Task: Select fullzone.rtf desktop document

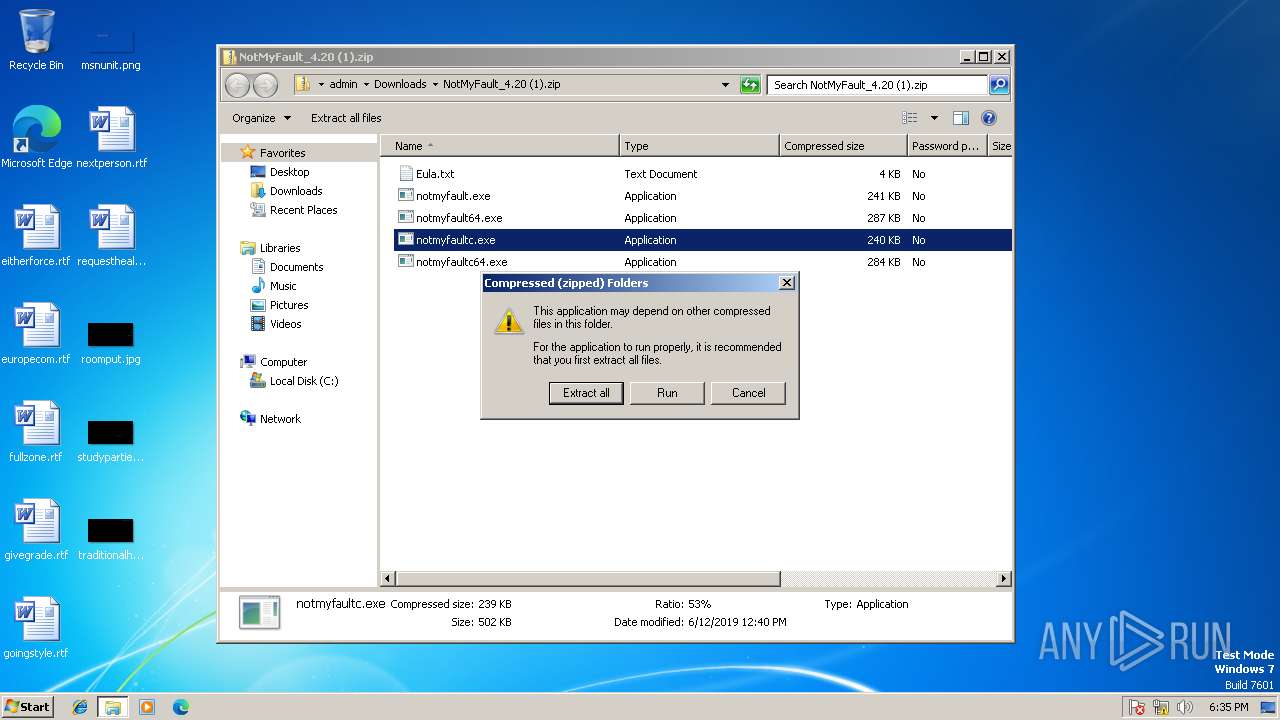Action: 36,432
